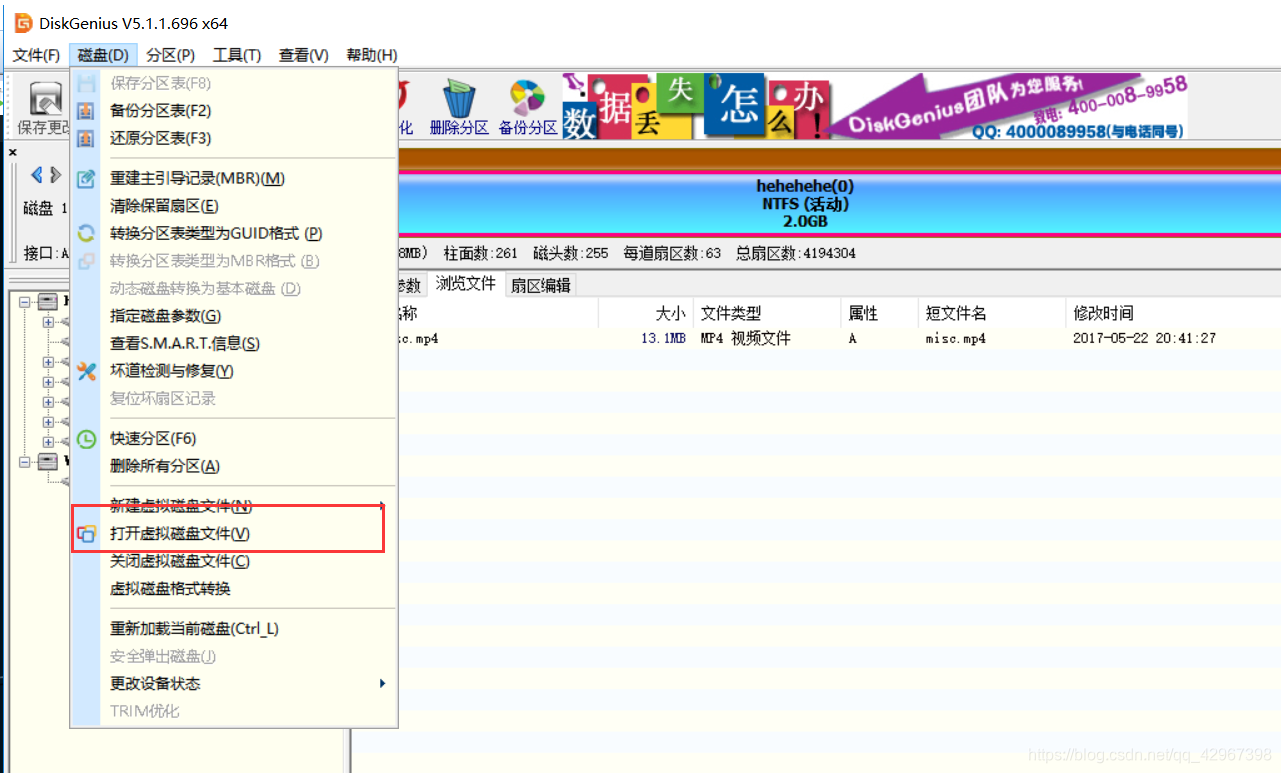Sort by the 属性 column header
The height and width of the screenshot is (773, 1281).
[x=879, y=313]
